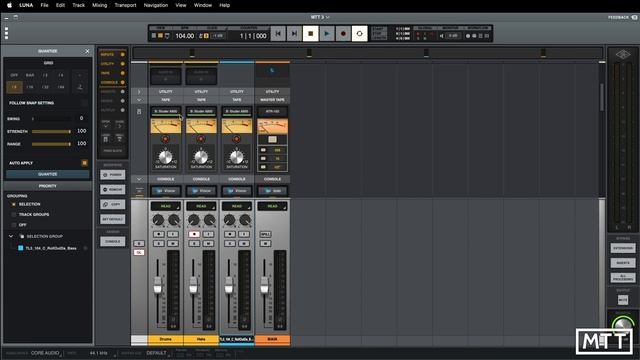Toggle the Follow Snap Setting checkbox
This screenshot has width=640, height=360.
pyautogui.click(x=84, y=103)
